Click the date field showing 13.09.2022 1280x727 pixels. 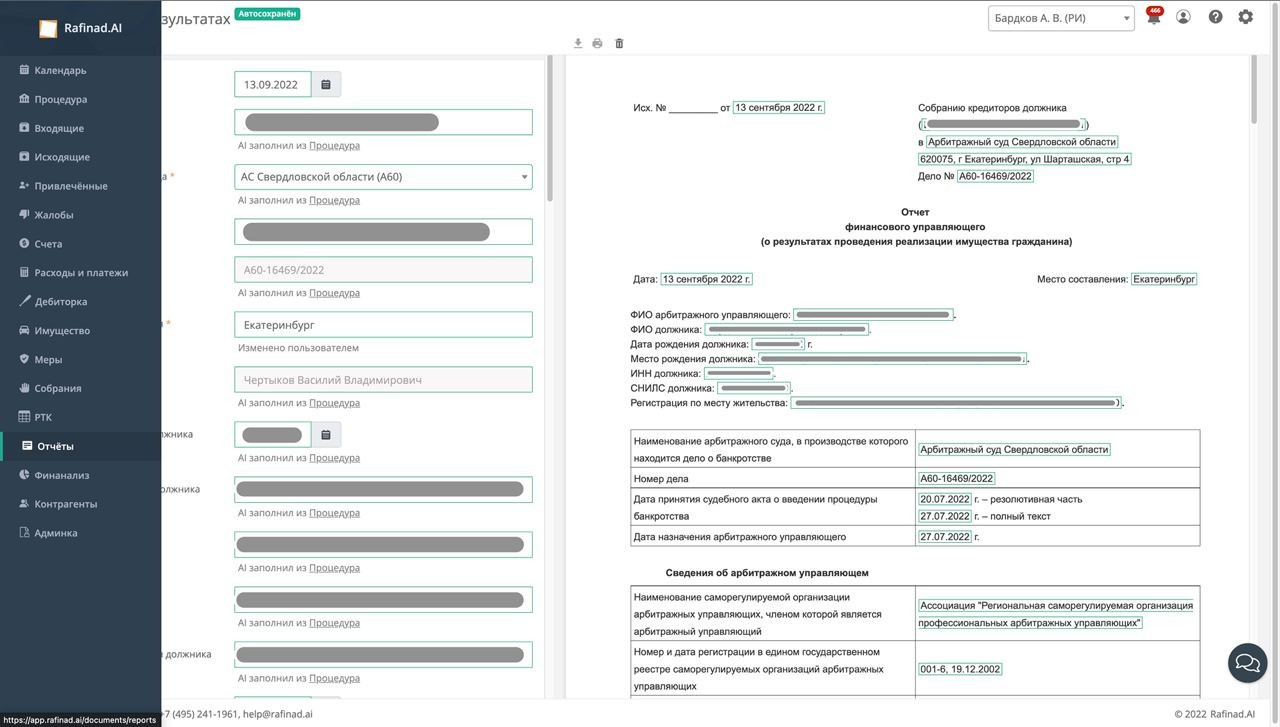tap(273, 85)
